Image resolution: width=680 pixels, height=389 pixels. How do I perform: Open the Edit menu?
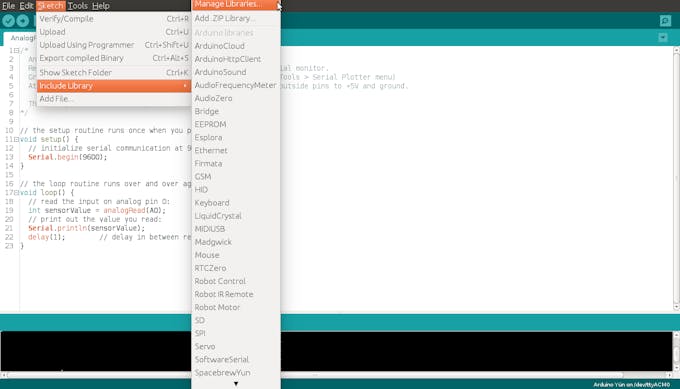click(x=26, y=6)
